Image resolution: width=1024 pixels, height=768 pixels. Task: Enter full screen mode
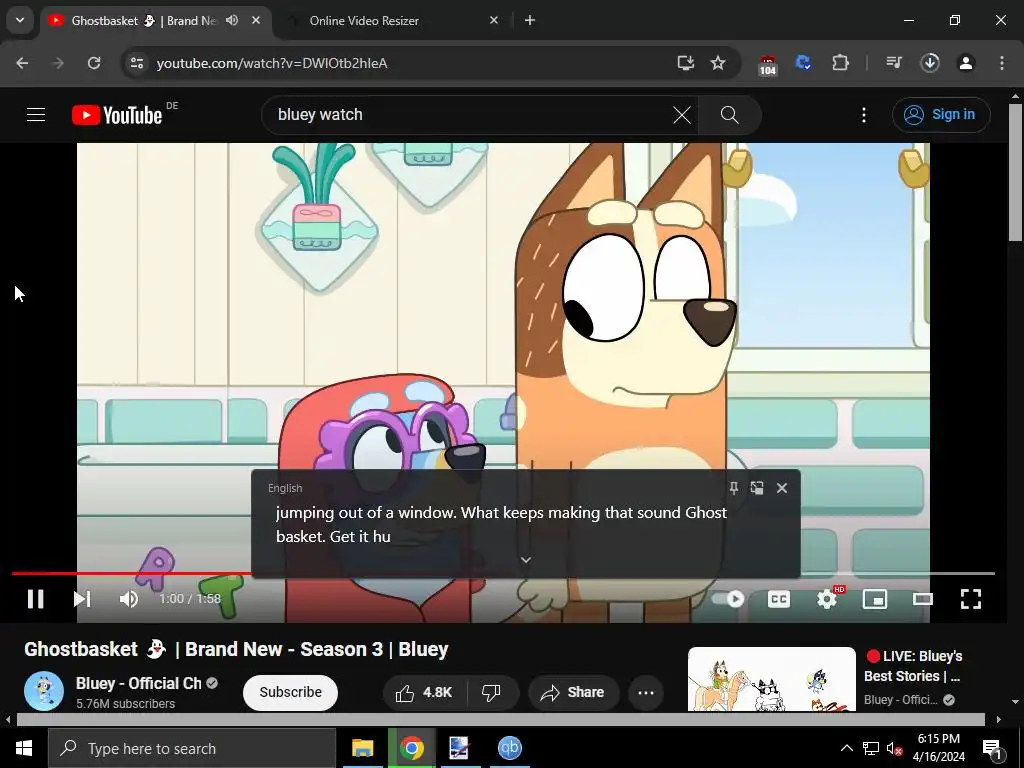tap(970, 599)
